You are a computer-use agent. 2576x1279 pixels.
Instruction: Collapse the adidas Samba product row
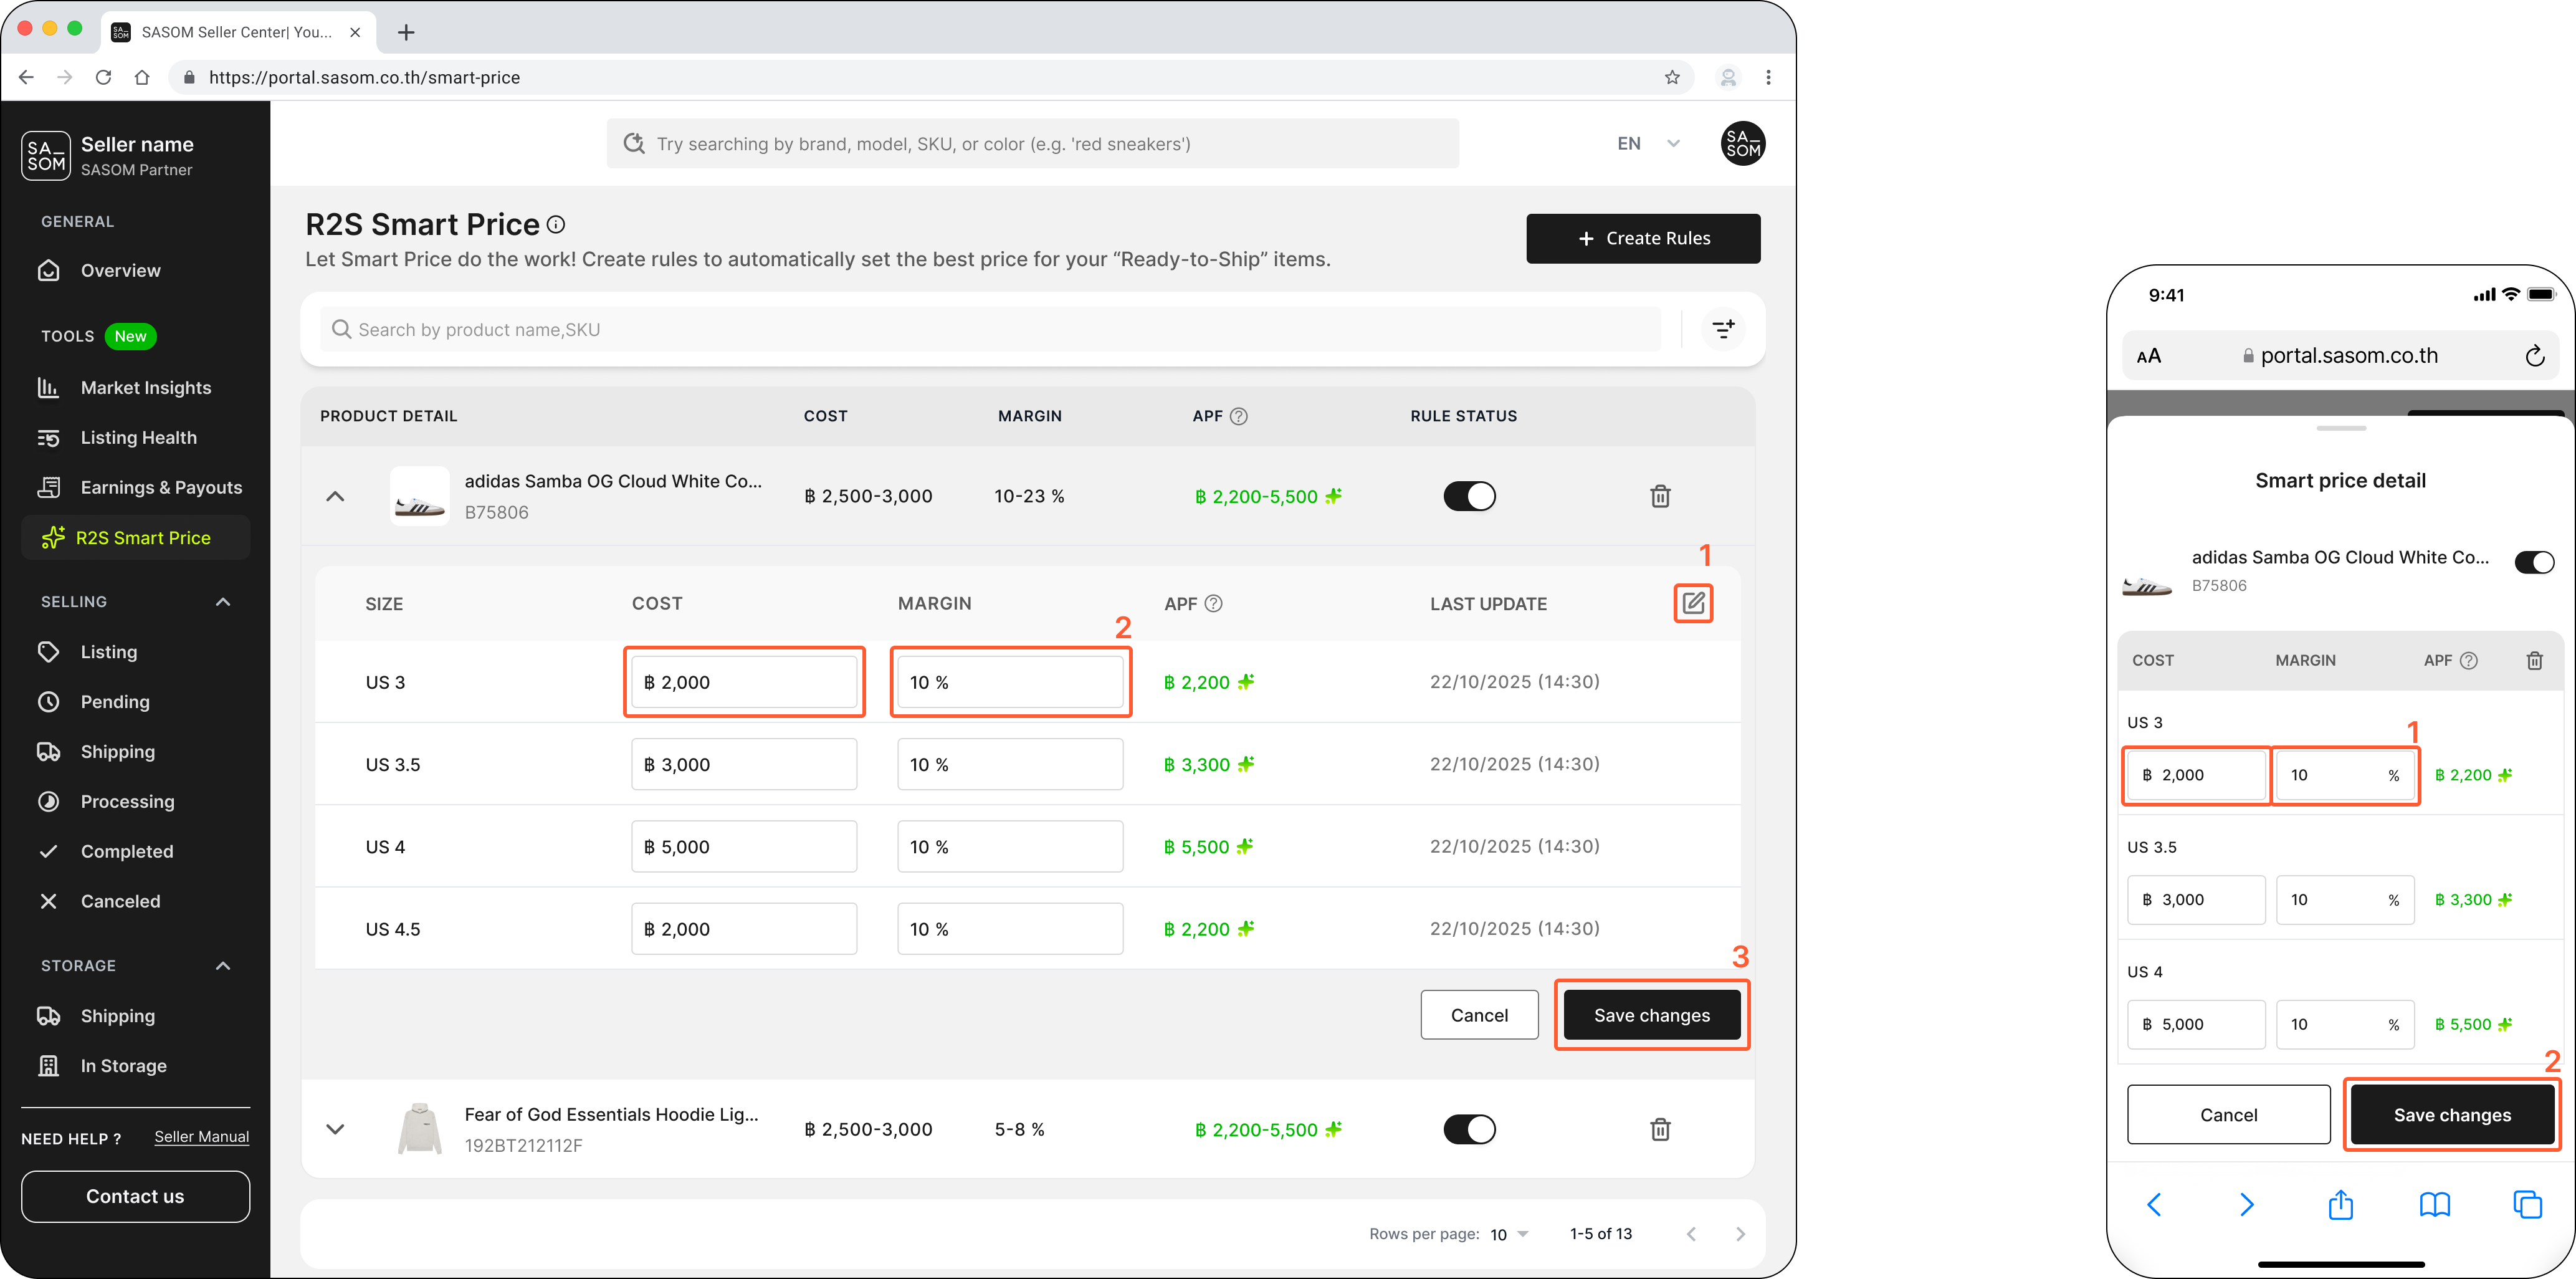(335, 496)
